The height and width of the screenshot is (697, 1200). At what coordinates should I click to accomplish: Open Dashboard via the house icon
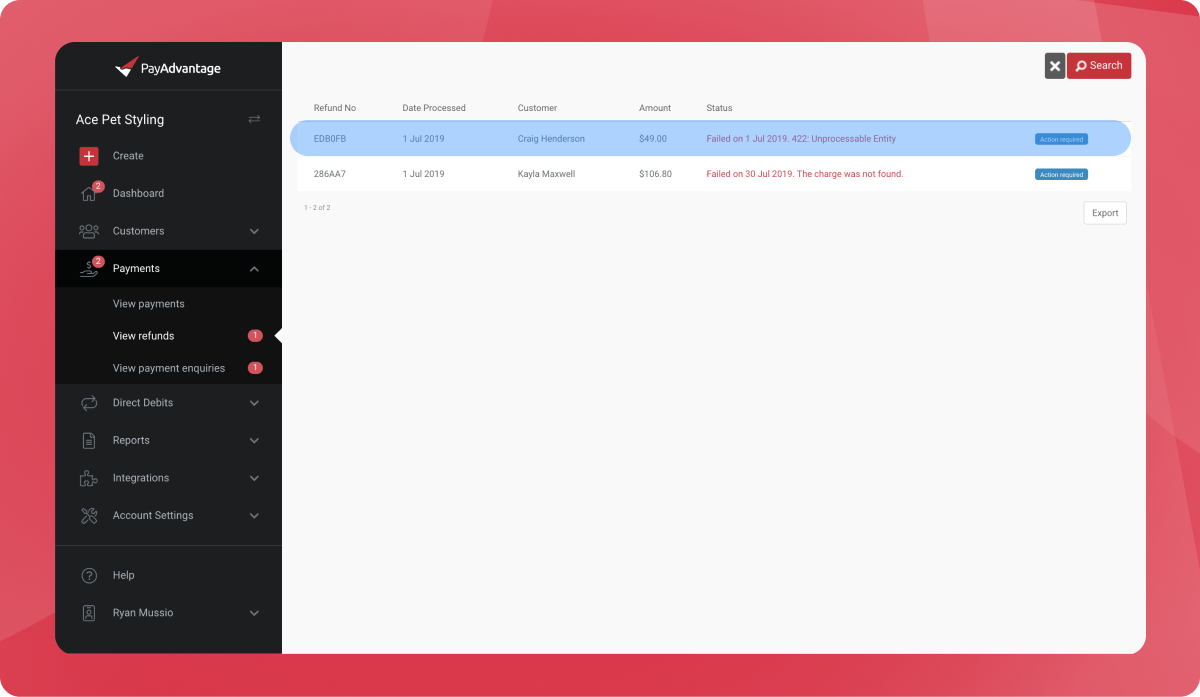(89, 194)
